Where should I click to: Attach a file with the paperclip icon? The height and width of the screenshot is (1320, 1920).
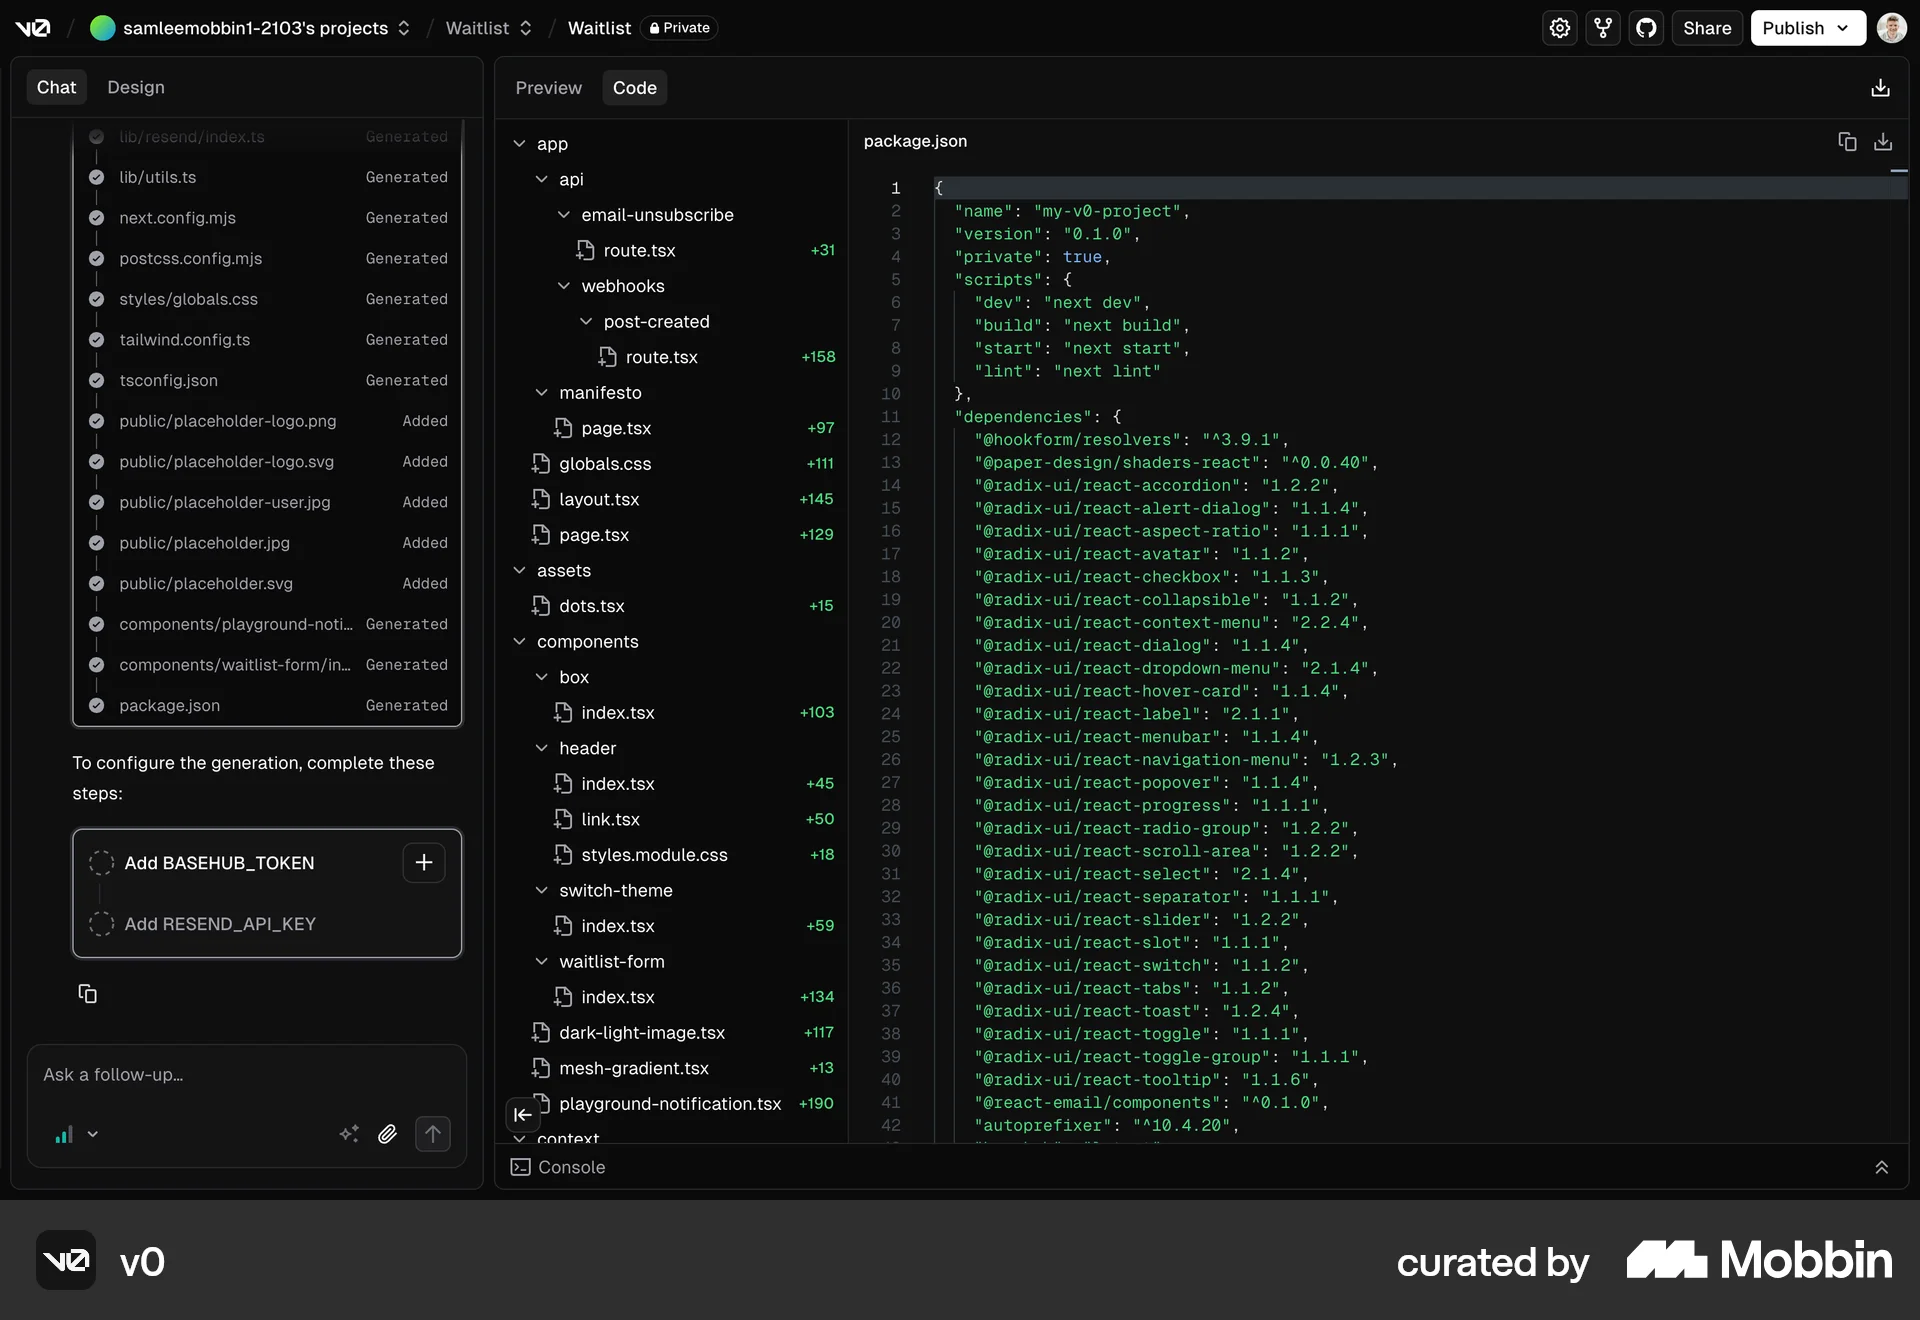[x=388, y=1134]
